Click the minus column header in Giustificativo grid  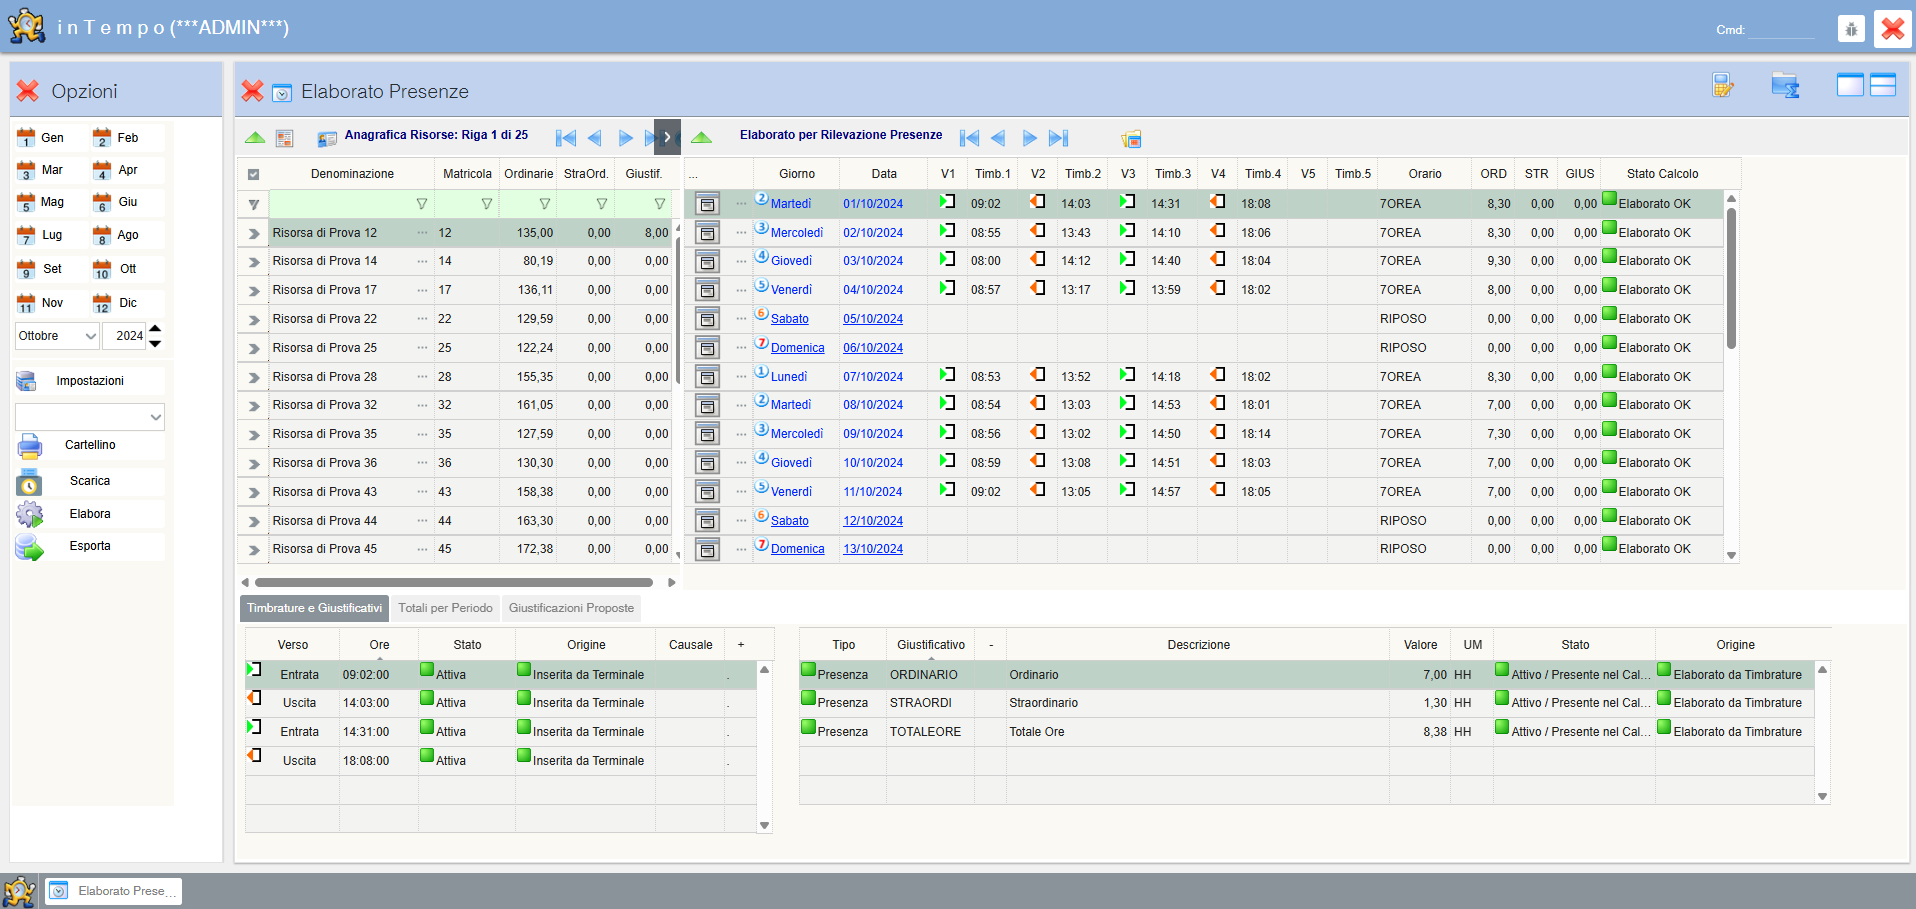(991, 645)
